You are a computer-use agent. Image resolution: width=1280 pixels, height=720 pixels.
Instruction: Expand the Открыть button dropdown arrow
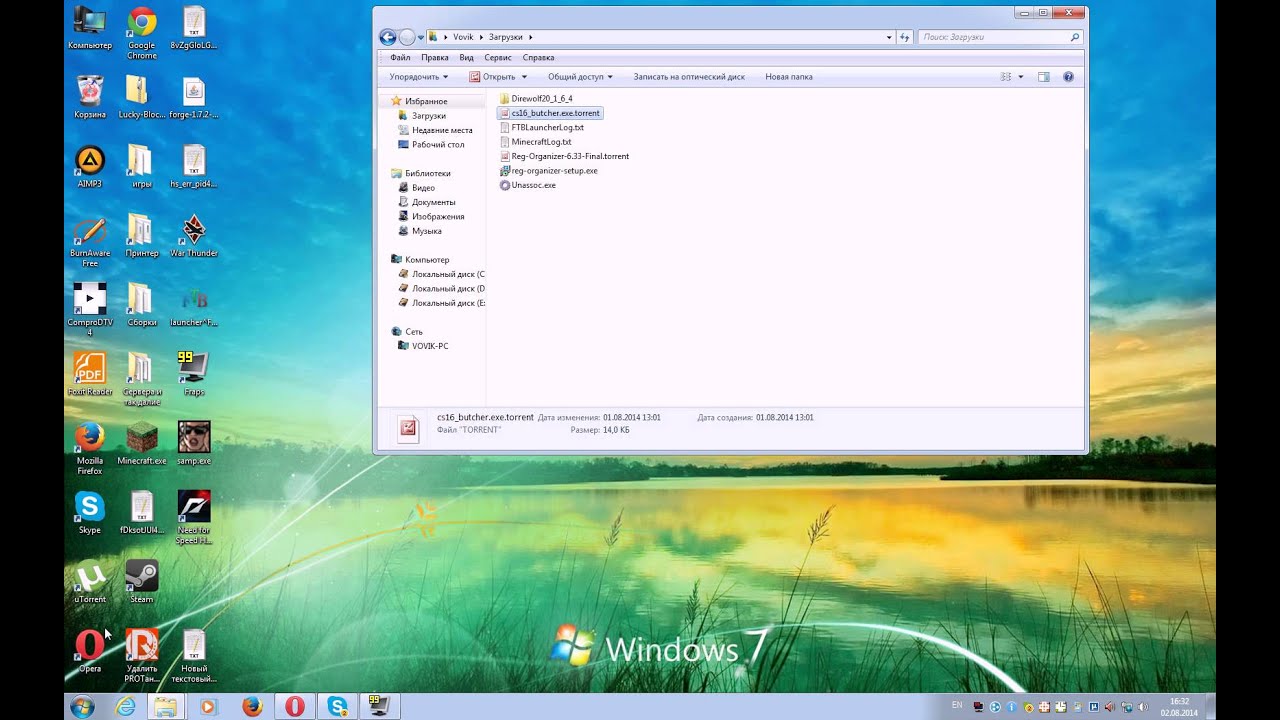tap(524, 77)
